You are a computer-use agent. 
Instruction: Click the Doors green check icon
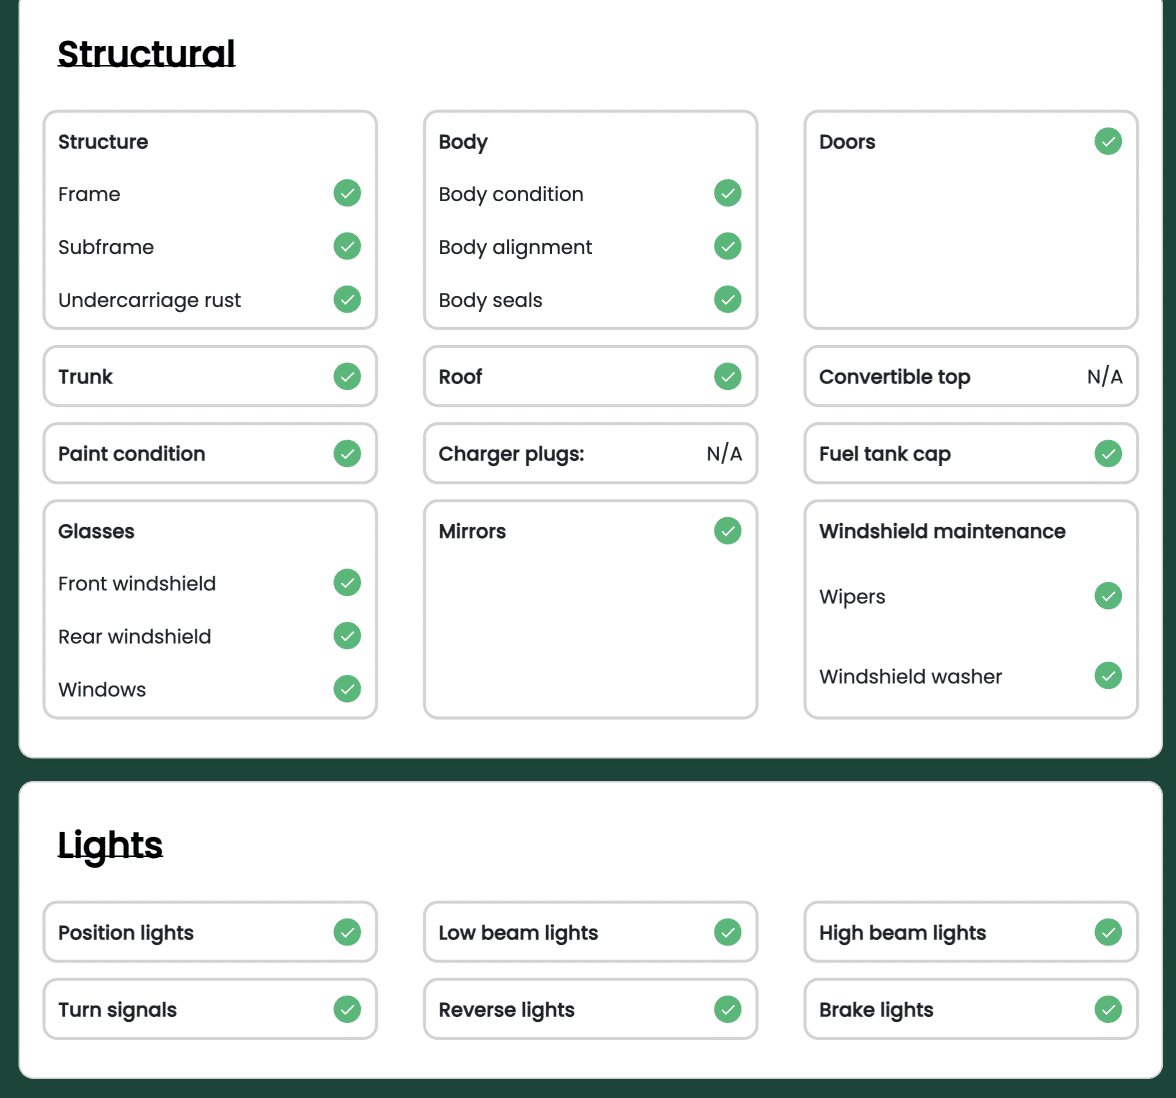[x=1108, y=141]
